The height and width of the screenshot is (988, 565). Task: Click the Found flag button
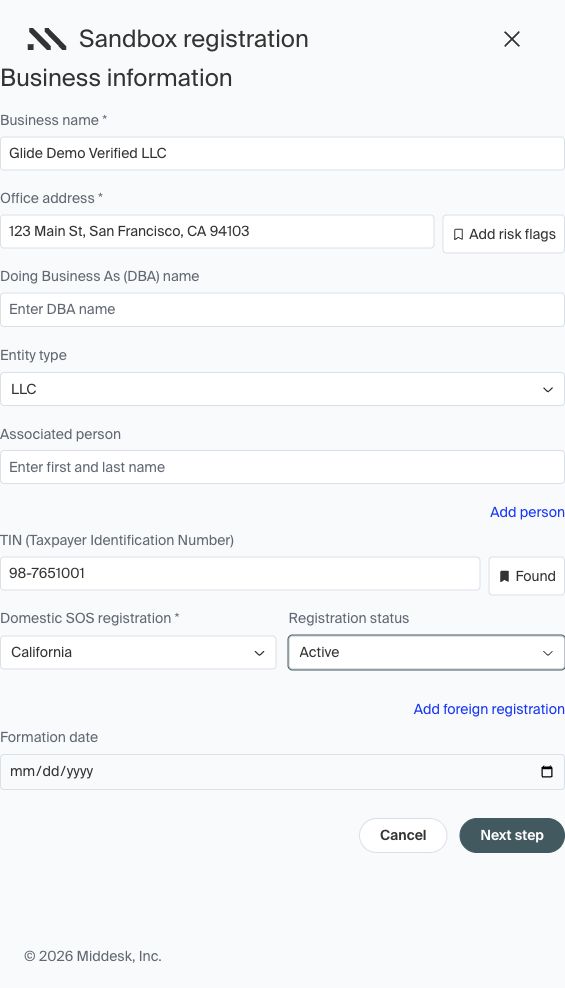pos(527,576)
